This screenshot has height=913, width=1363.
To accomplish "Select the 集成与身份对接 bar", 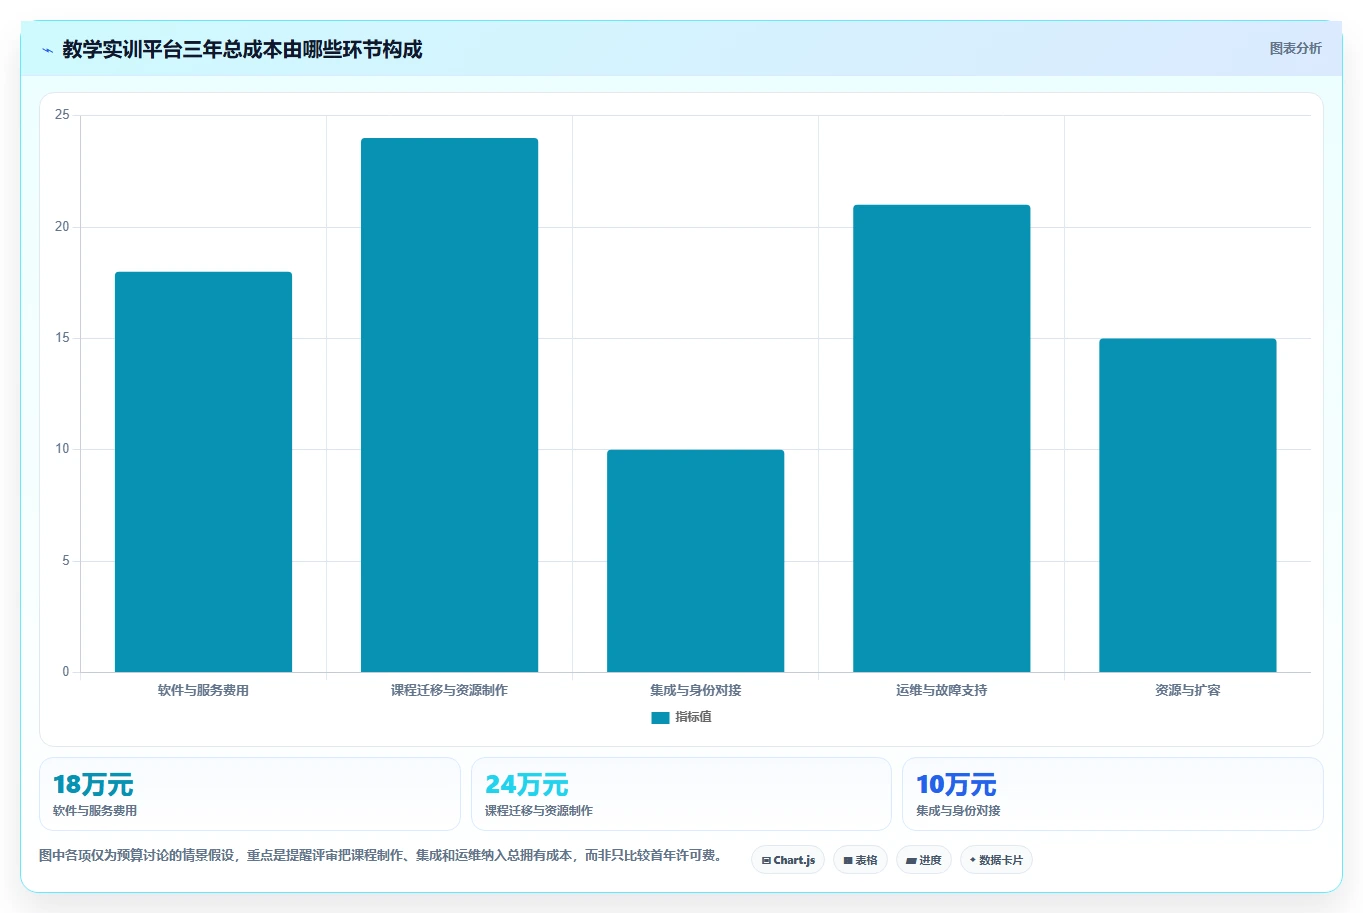I will click(695, 561).
